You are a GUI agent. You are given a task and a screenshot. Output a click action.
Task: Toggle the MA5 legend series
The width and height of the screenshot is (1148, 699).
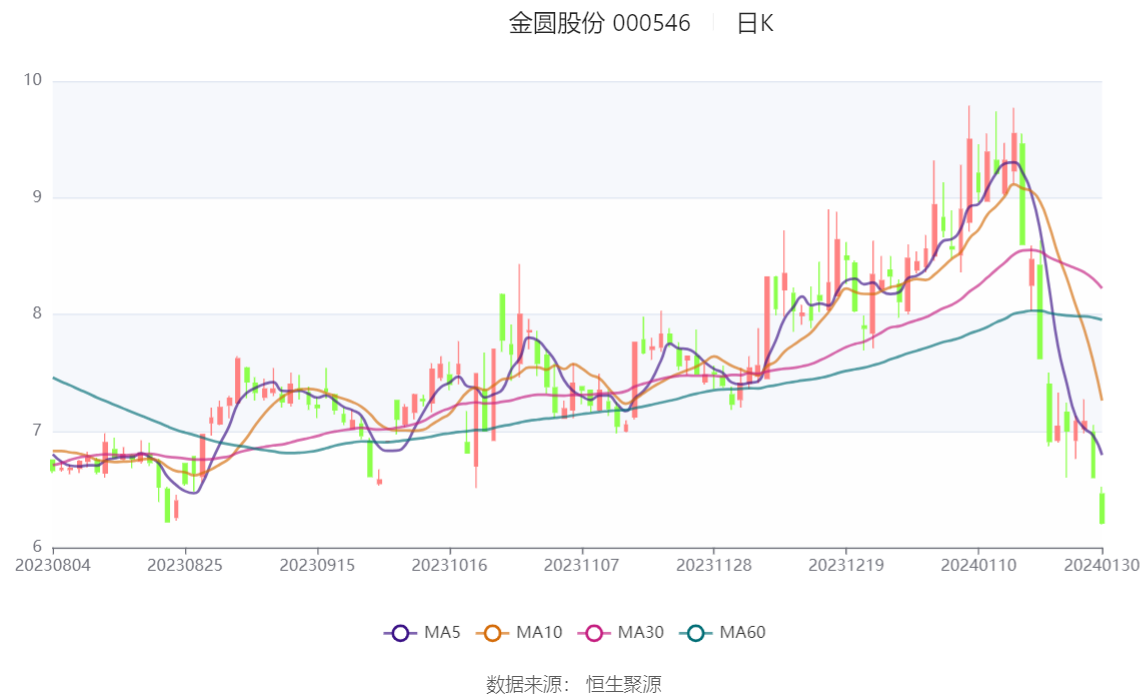click(x=422, y=632)
